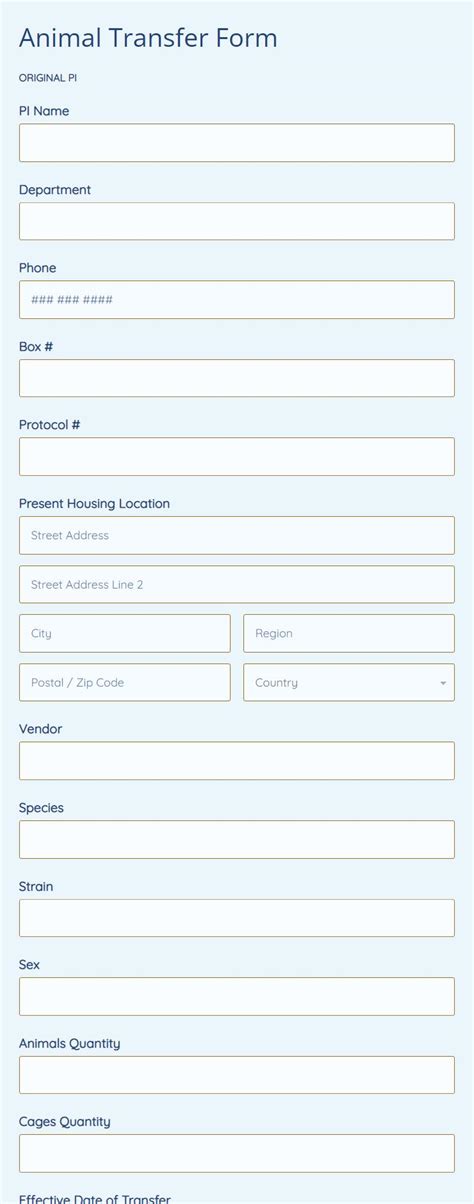This screenshot has height=1204, width=474.
Task: Open the Country dropdown arrow
Action: coord(442,683)
